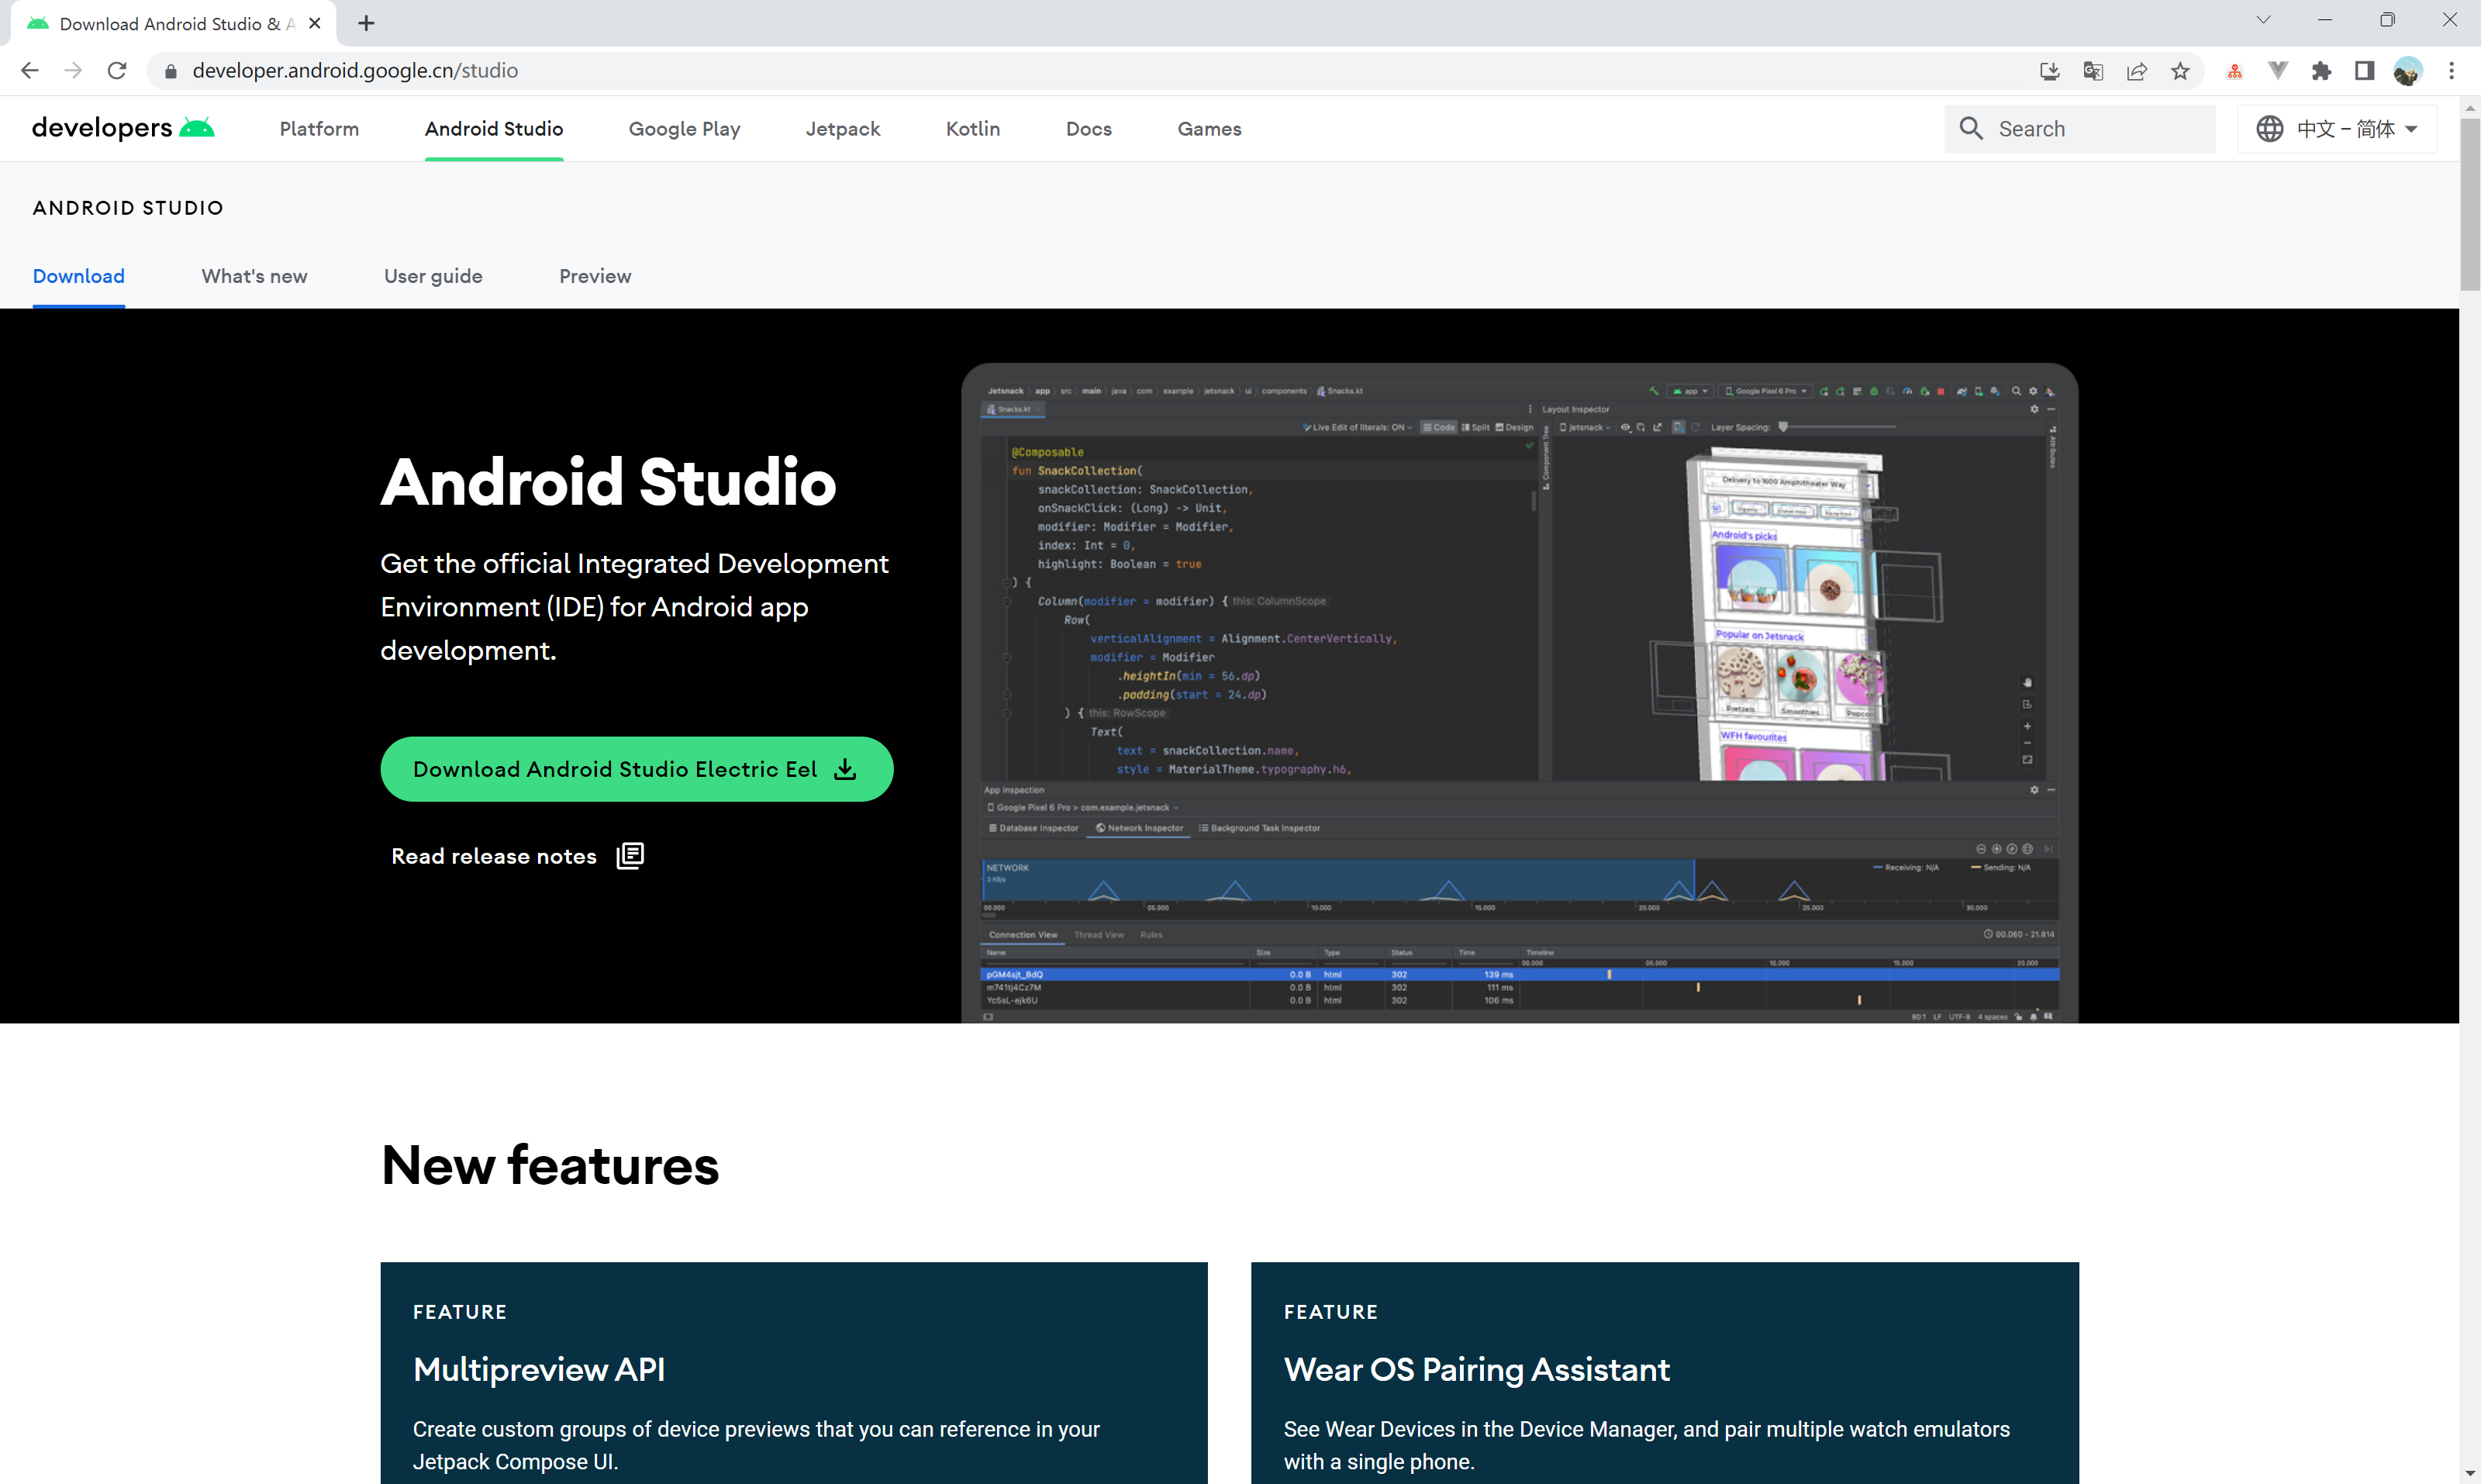Click the scrollbar down arrow
The height and width of the screenshot is (1484, 2481).
coord(2470,1474)
